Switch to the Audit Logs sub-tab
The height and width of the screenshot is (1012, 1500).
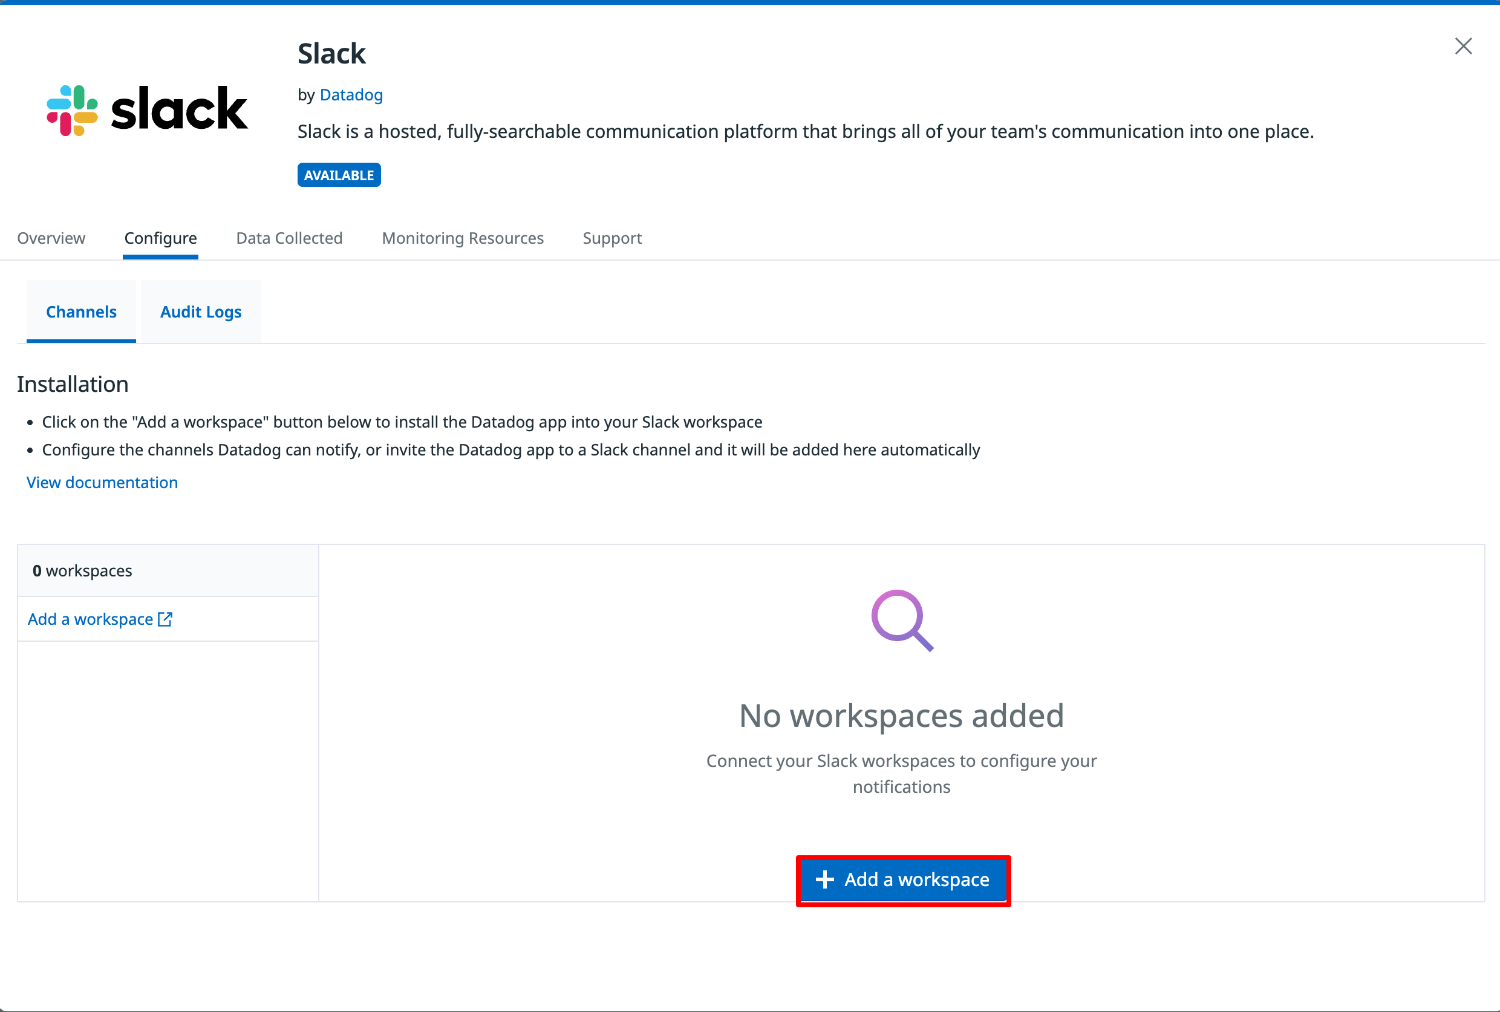point(201,312)
